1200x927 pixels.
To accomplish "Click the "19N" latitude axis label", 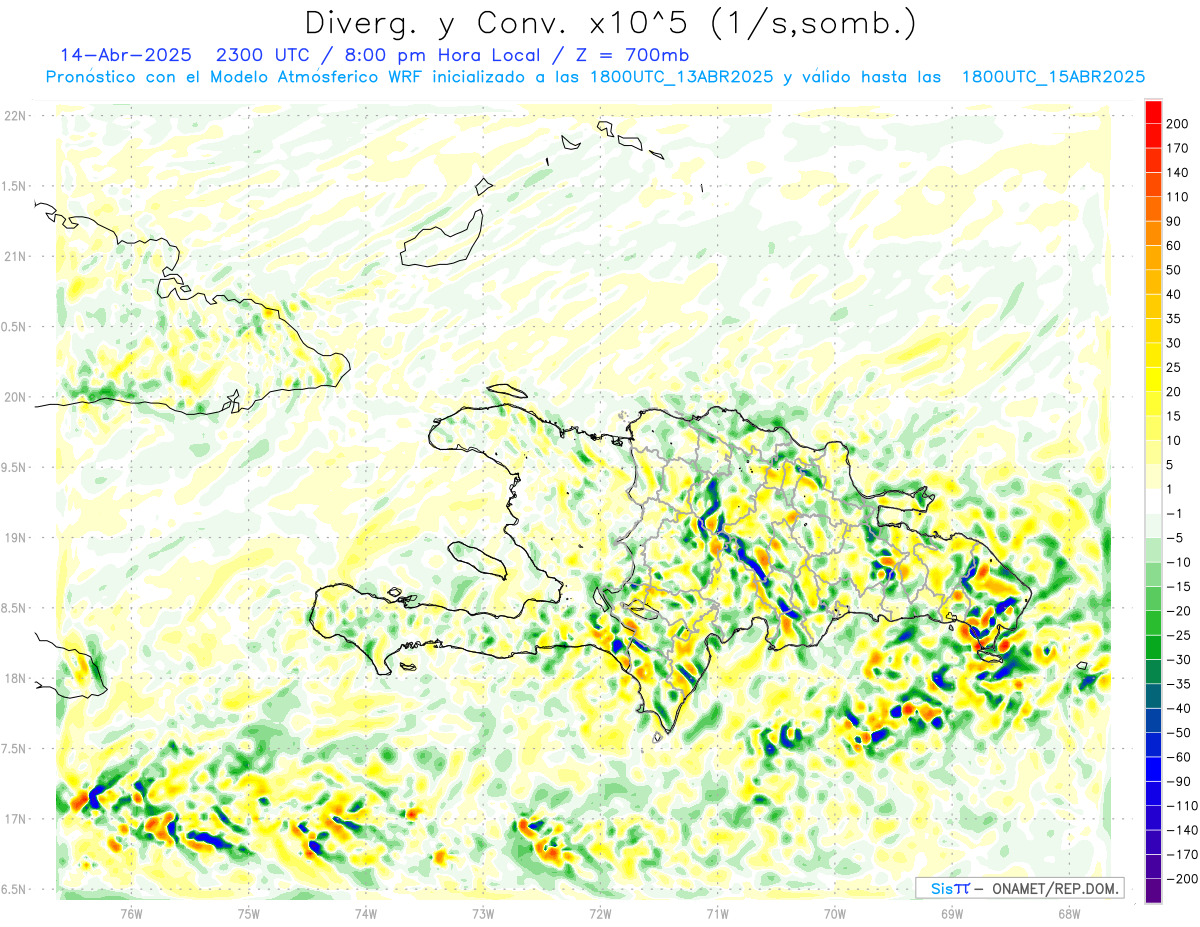I will tap(14, 537).
